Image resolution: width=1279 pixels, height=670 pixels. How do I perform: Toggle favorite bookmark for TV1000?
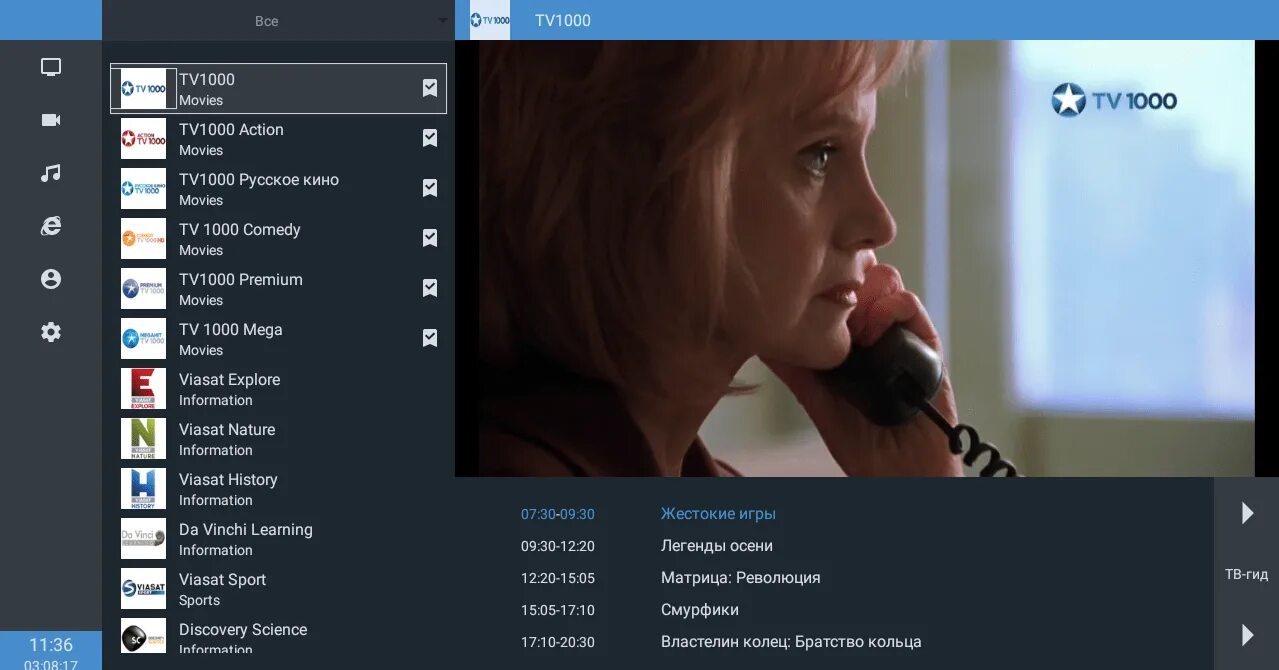430,88
